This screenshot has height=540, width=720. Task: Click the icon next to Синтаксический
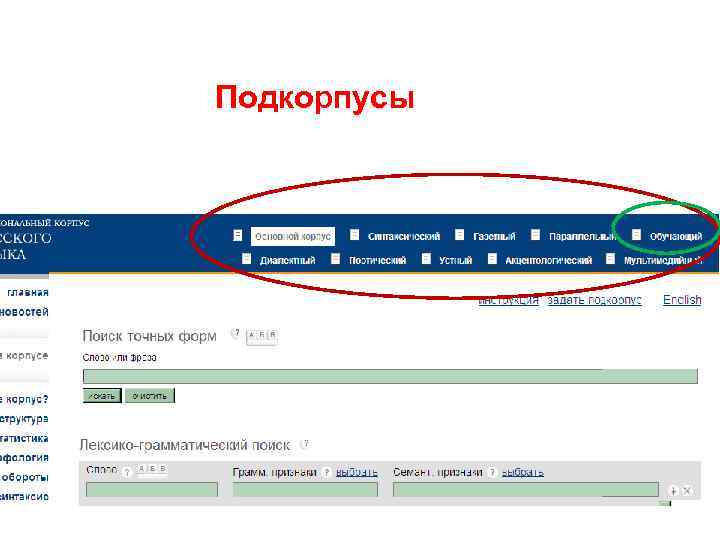click(354, 235)
